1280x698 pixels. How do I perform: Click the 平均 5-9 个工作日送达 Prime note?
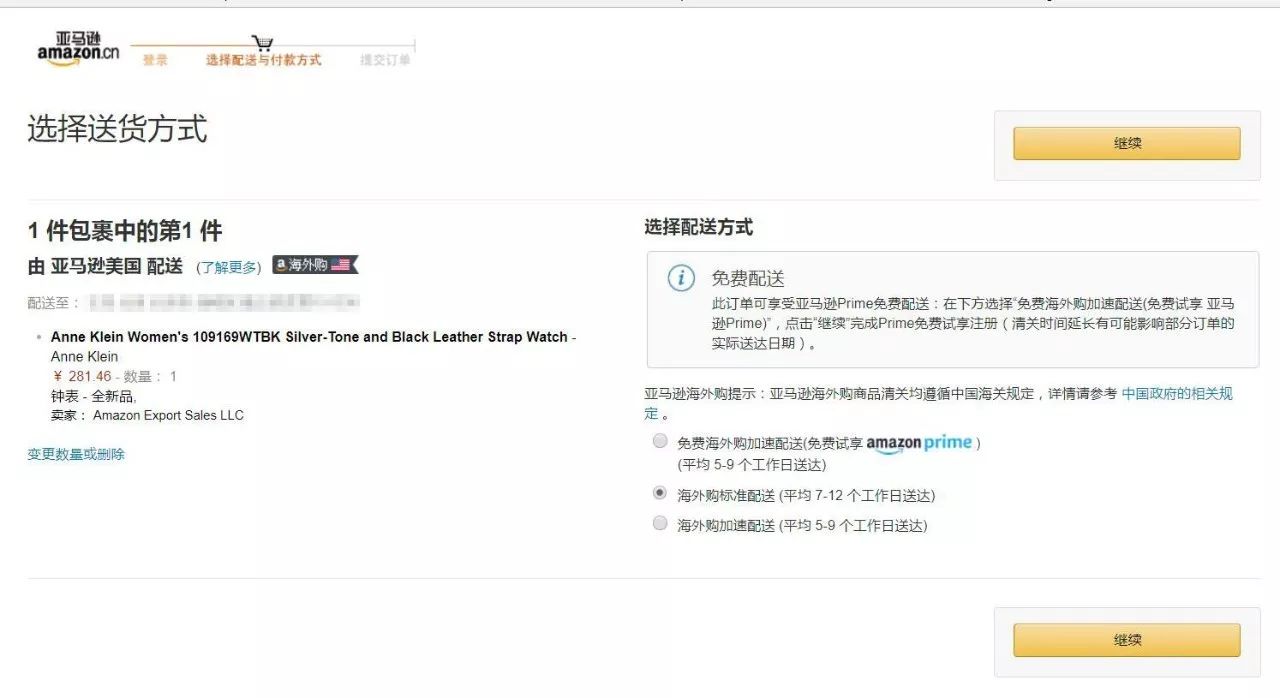coord(752,465)
